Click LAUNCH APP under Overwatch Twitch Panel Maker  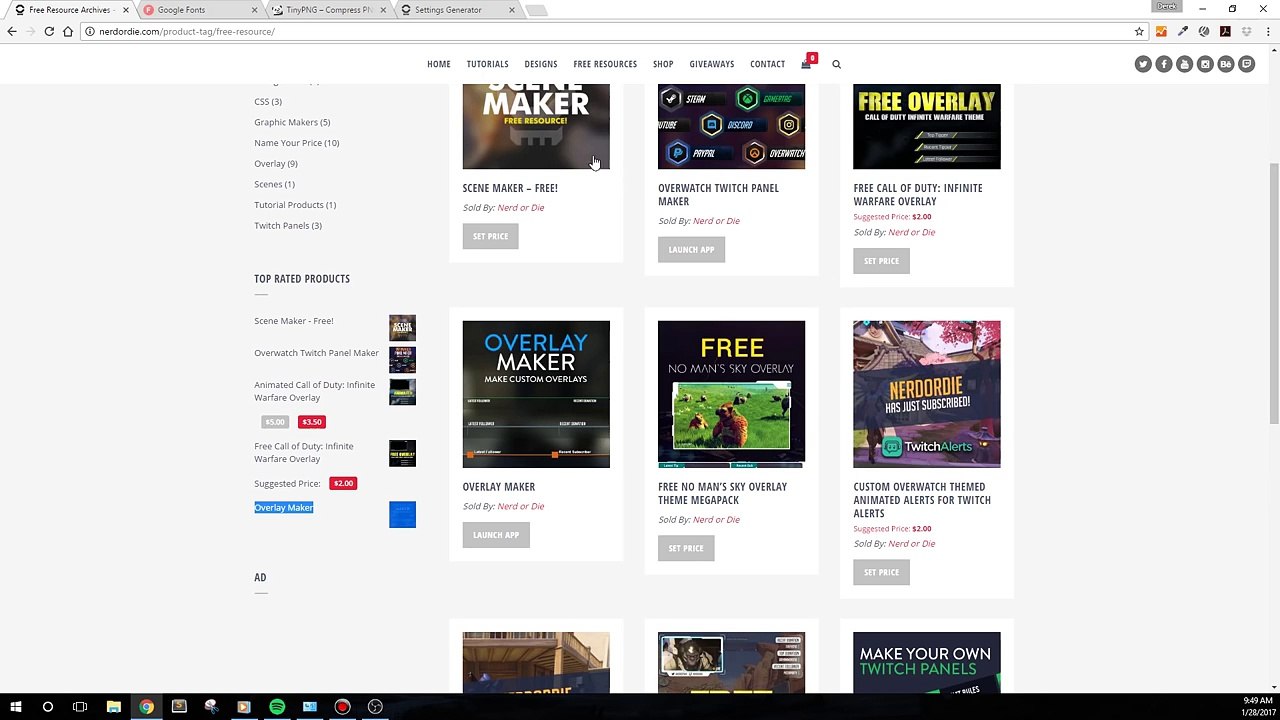pos(691,250)
